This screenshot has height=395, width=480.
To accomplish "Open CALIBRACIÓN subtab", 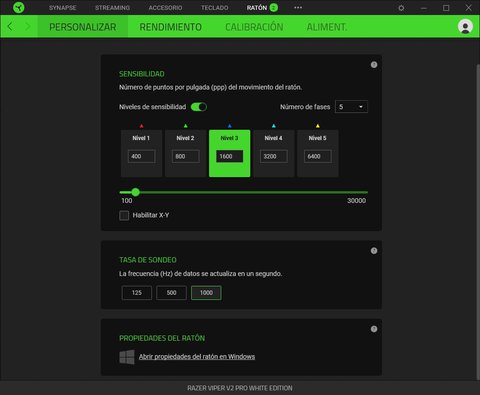I will click(x=254, y=27).
